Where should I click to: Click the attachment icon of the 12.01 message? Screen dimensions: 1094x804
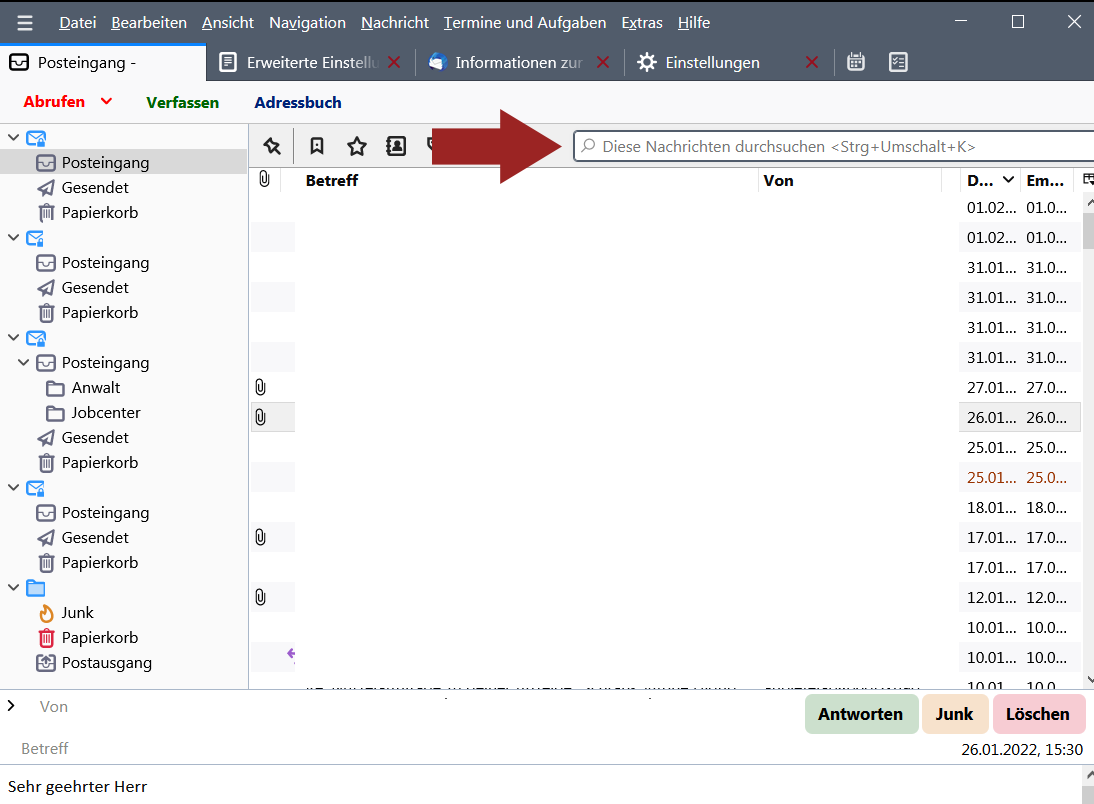click(x=260, y=597)
